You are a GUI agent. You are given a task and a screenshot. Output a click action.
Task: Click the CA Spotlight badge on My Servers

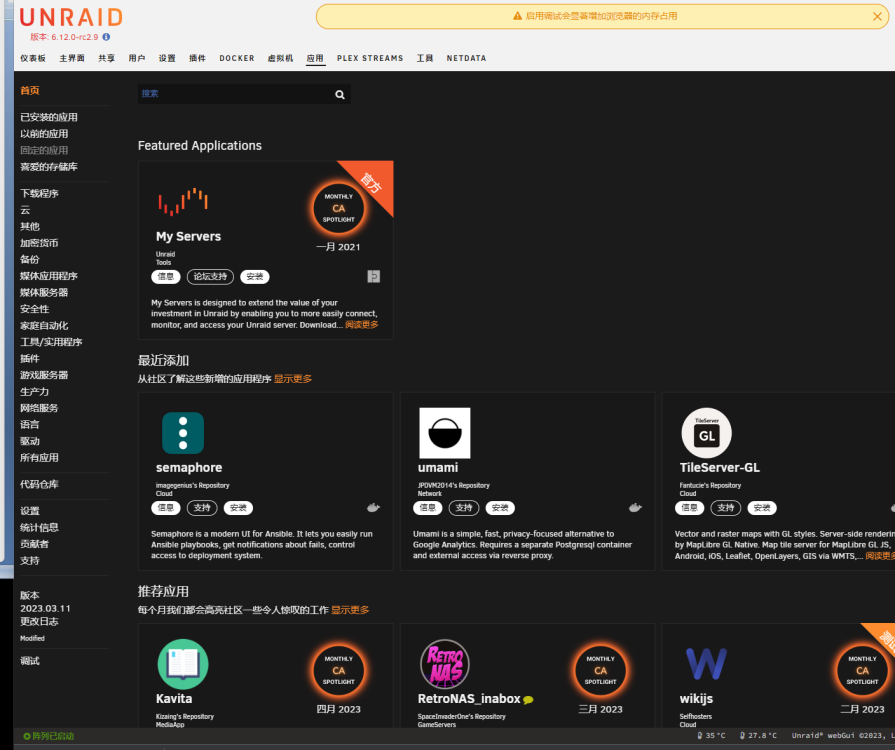338,208
